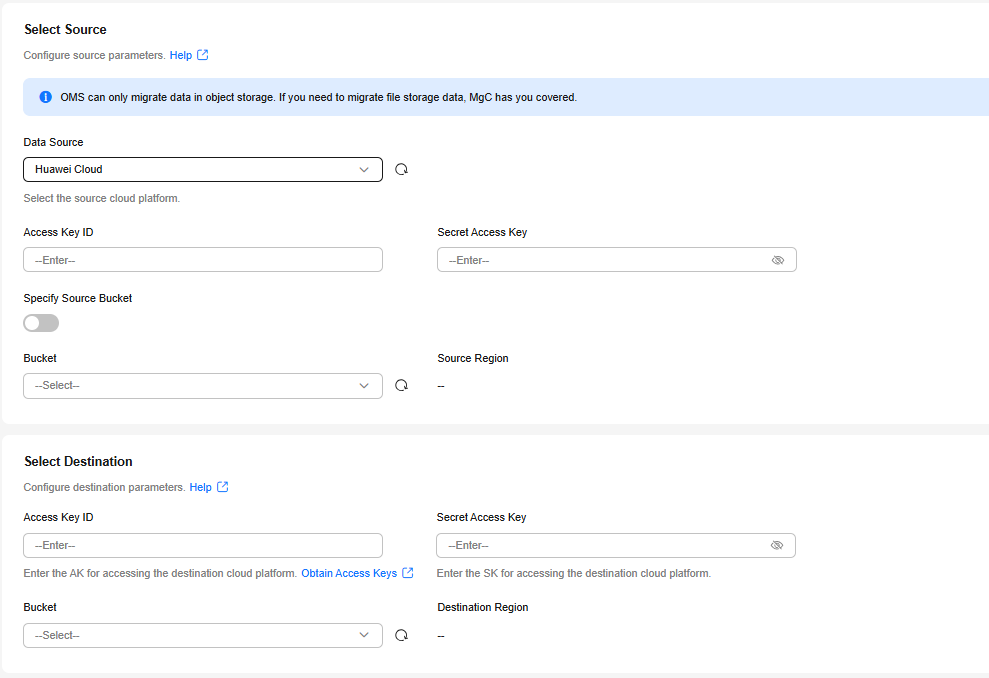Refresh the source Bucket list

(401, 385)
